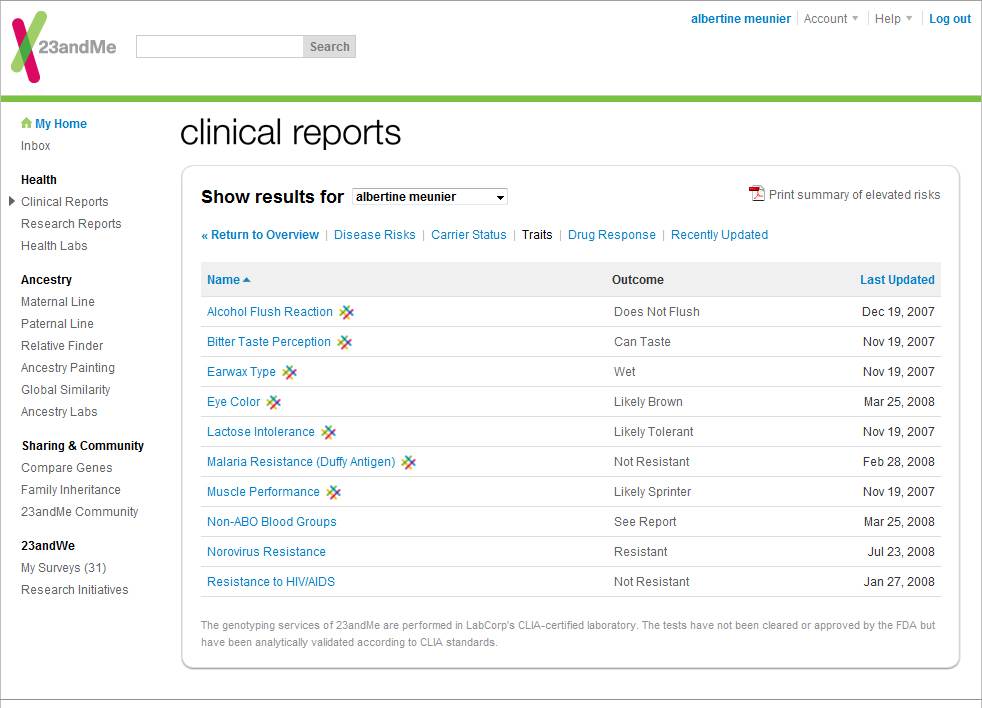This screenshot has height=708, width=982.
Task: Sort the table by Last Updated
Action: (x=897, y=280)
